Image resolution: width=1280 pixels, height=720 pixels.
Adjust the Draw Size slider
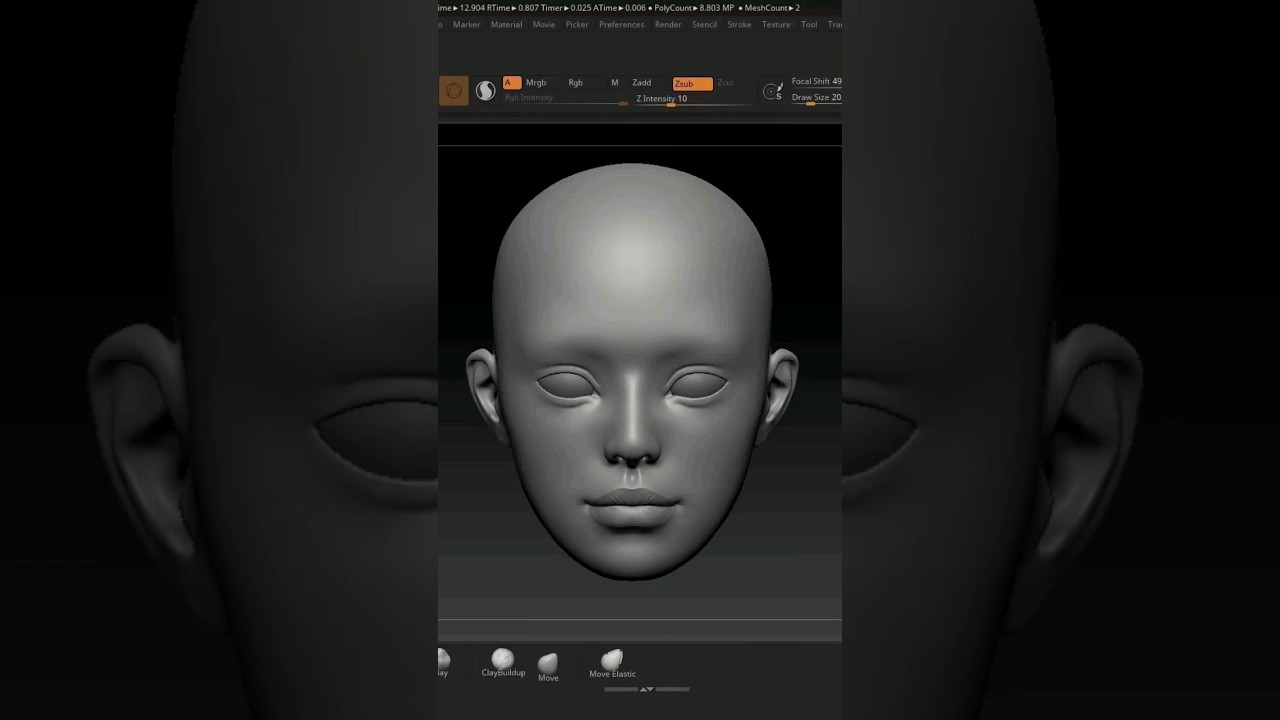(x=816, y=98)
